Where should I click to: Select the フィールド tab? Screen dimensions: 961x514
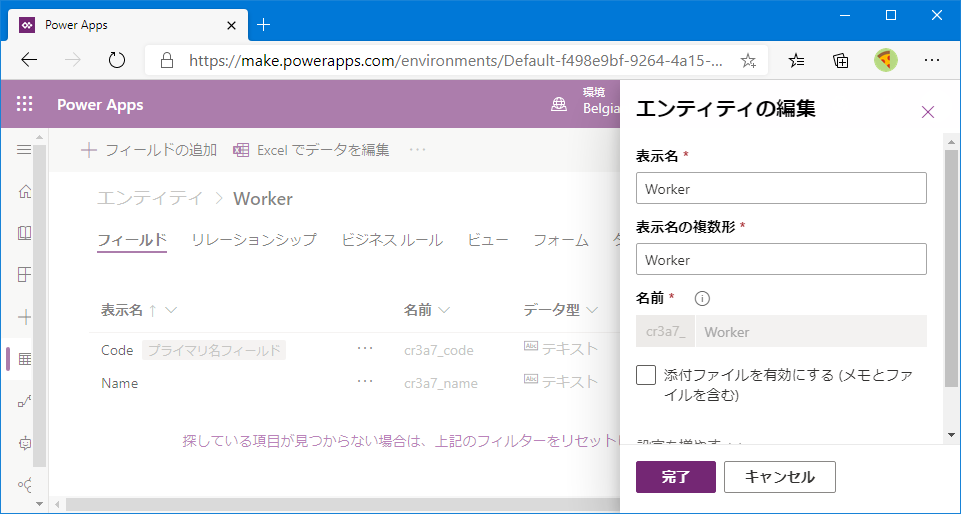point(132,240)
